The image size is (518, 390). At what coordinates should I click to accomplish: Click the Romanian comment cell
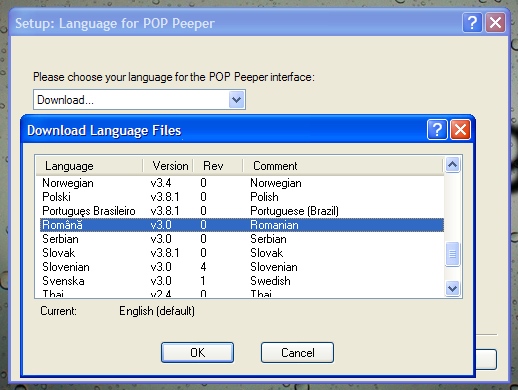274,225
